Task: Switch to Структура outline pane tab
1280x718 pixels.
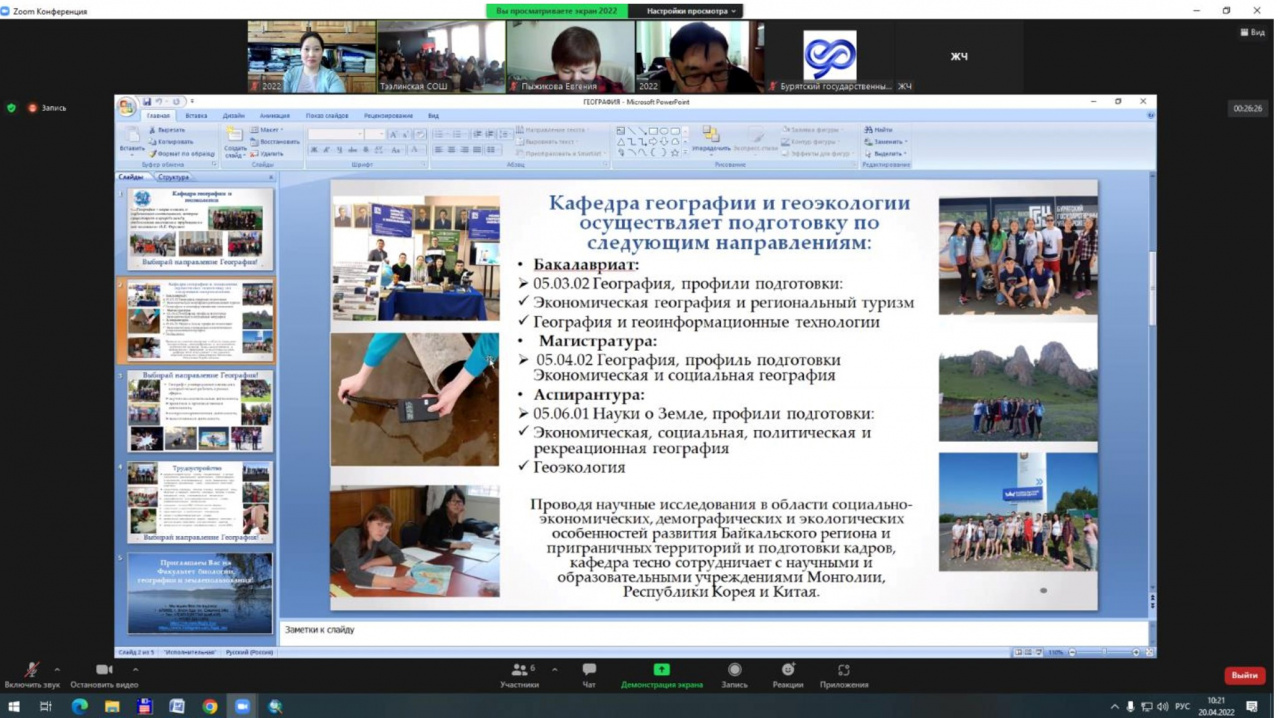Action: tap(173, 177)
